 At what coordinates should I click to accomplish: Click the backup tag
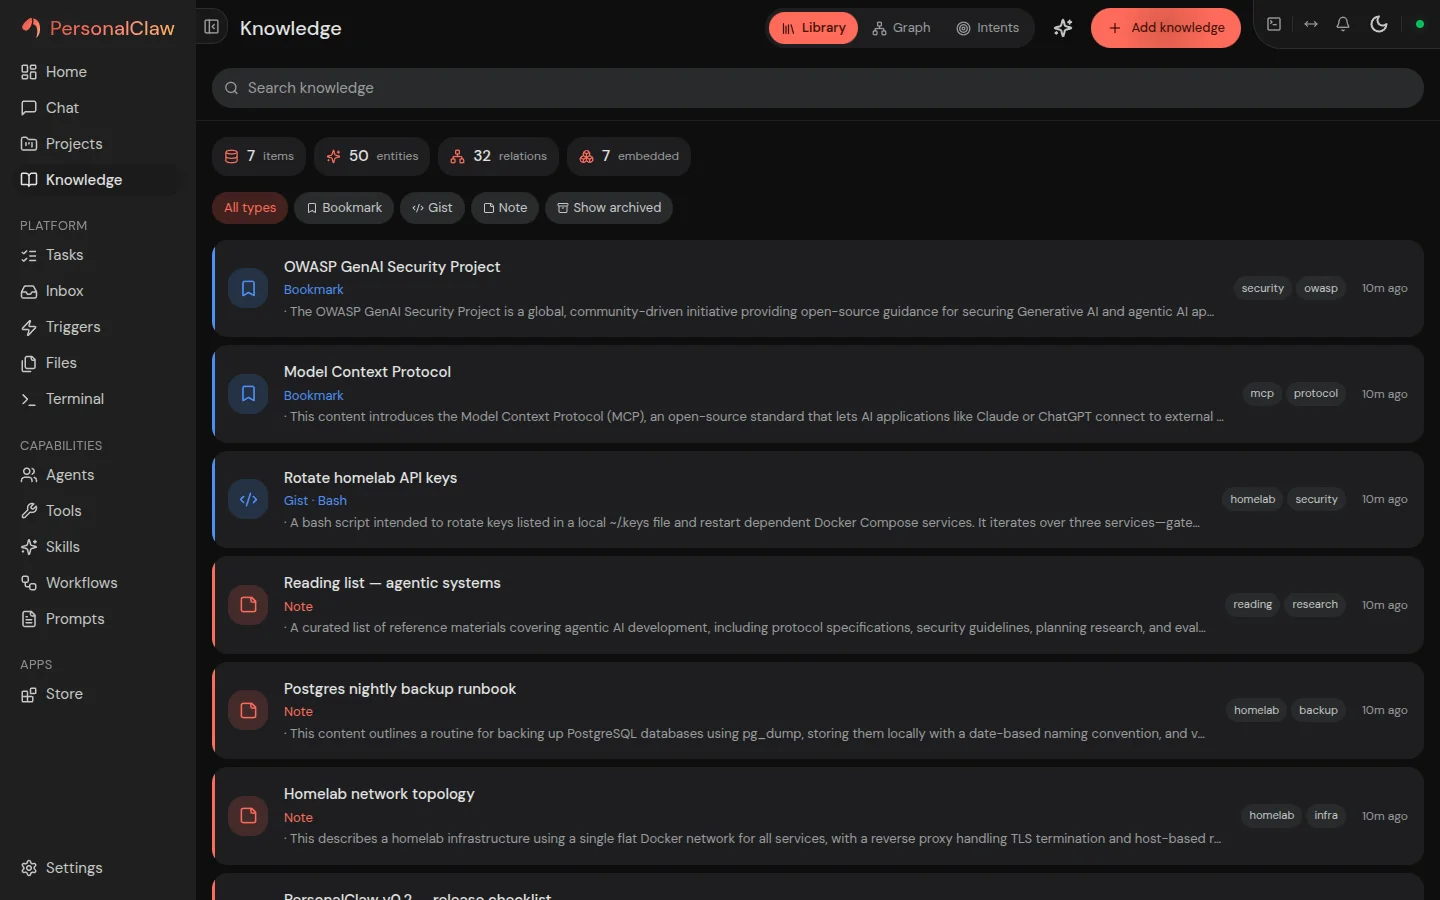click(1318, 710)
